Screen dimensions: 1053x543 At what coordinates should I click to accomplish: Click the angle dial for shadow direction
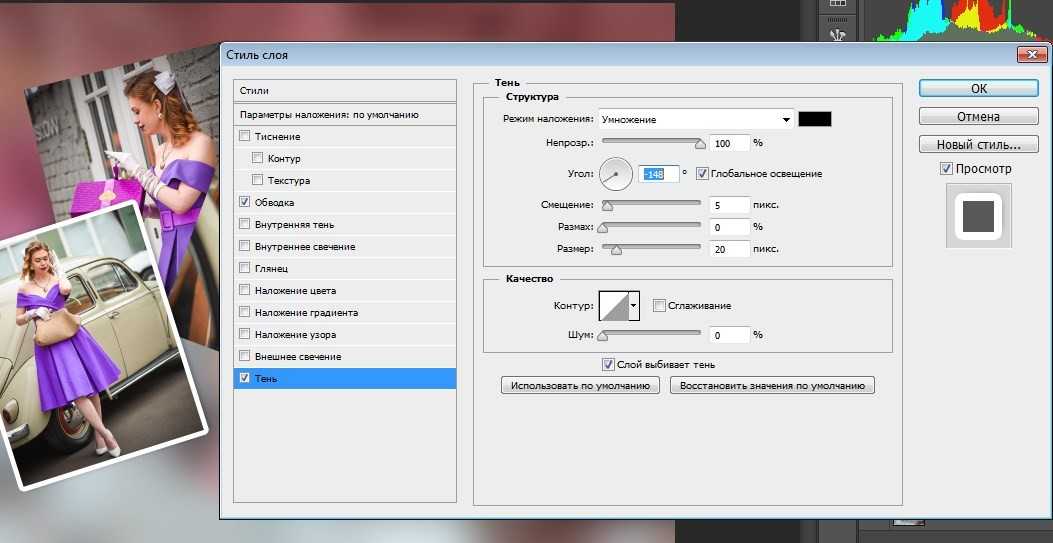[616, 174]
